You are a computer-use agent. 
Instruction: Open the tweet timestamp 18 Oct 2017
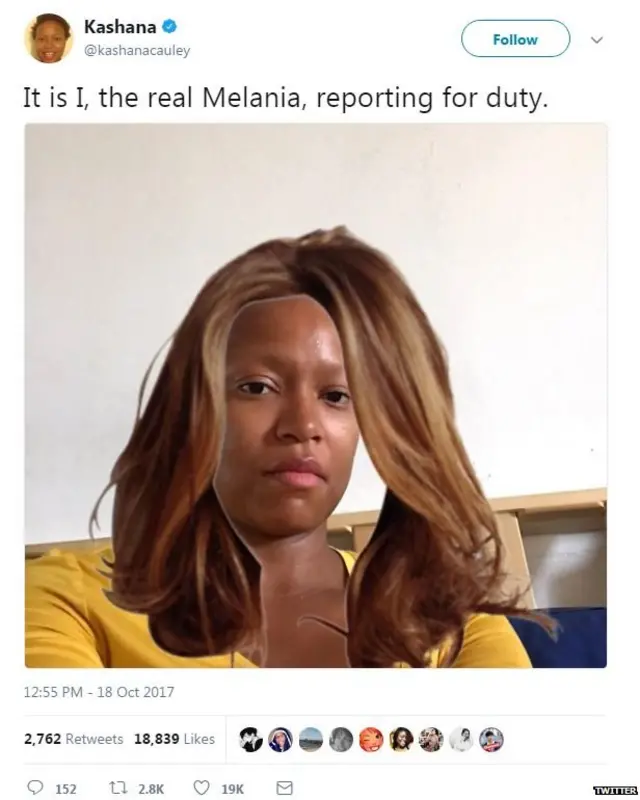tap(99, 692)
